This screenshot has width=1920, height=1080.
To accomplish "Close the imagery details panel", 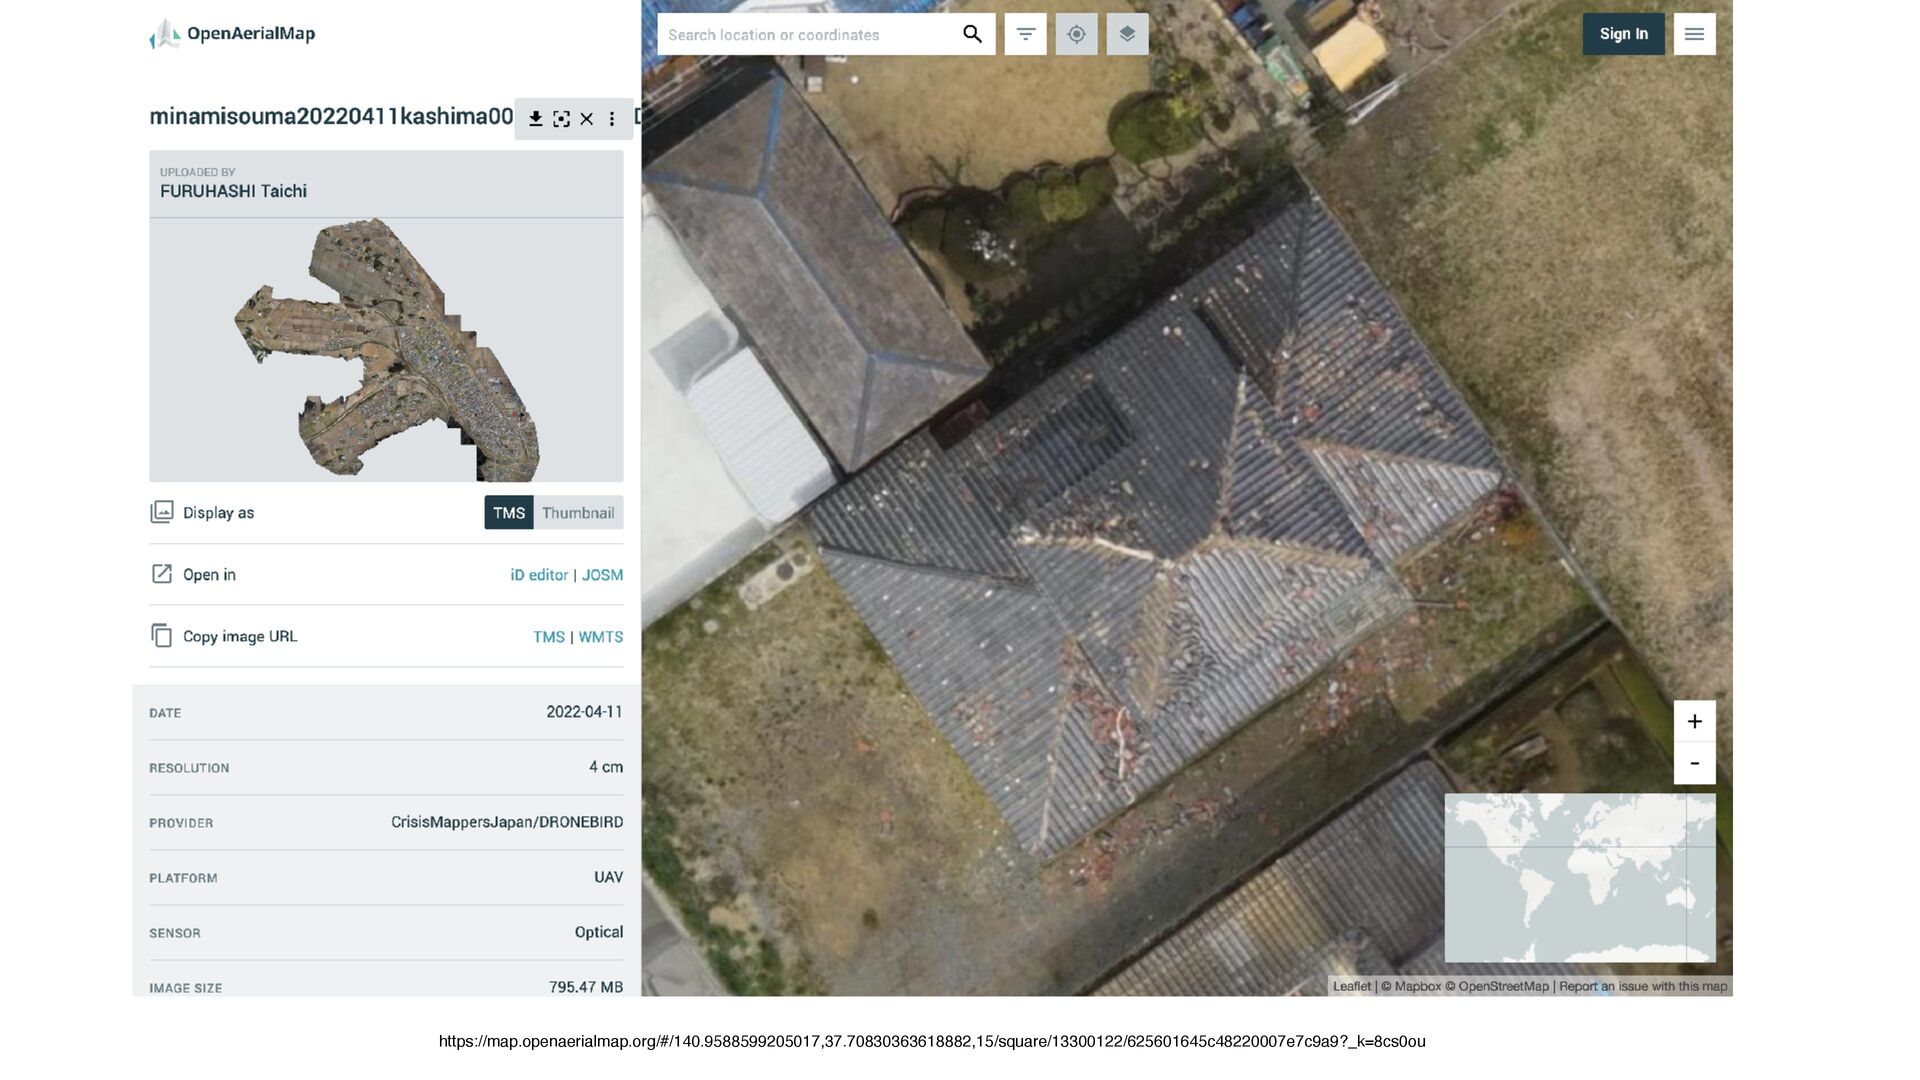I will (x=587, y=119).
